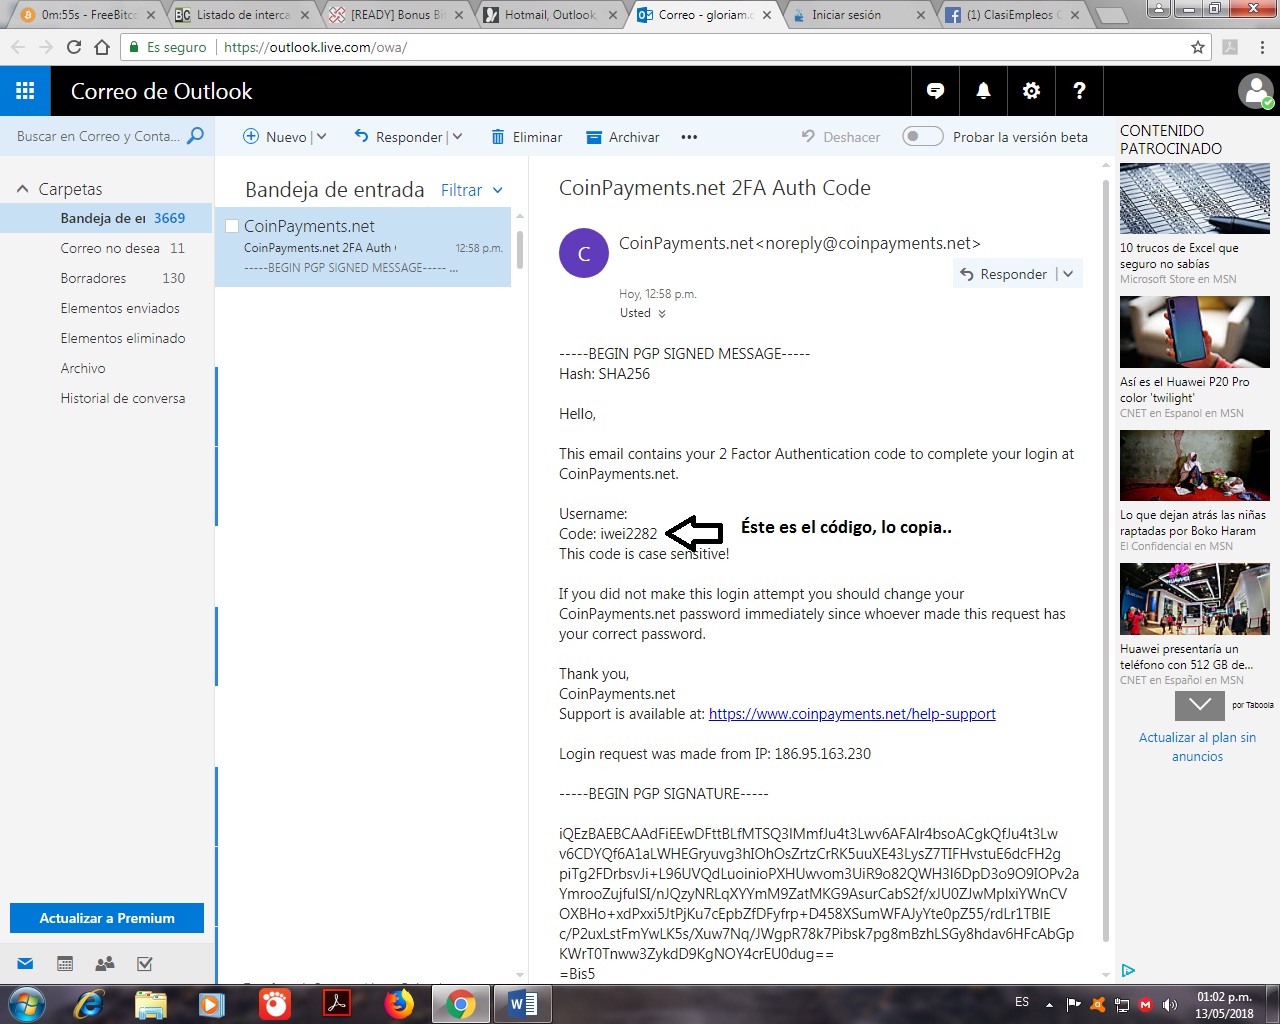Expand the Nuevo dropdown arrow
1280x1024 pixels.
click(321, 137)
